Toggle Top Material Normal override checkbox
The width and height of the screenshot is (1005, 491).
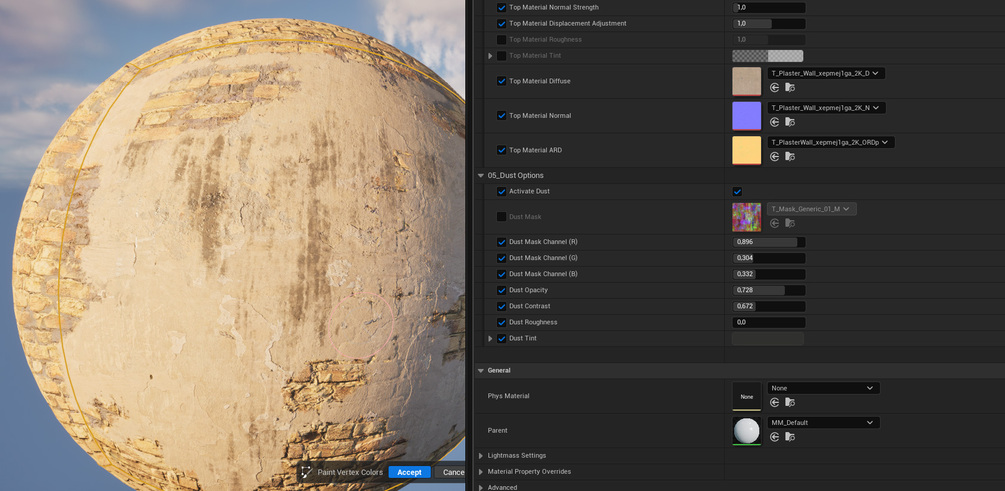[x=501, y=116]
